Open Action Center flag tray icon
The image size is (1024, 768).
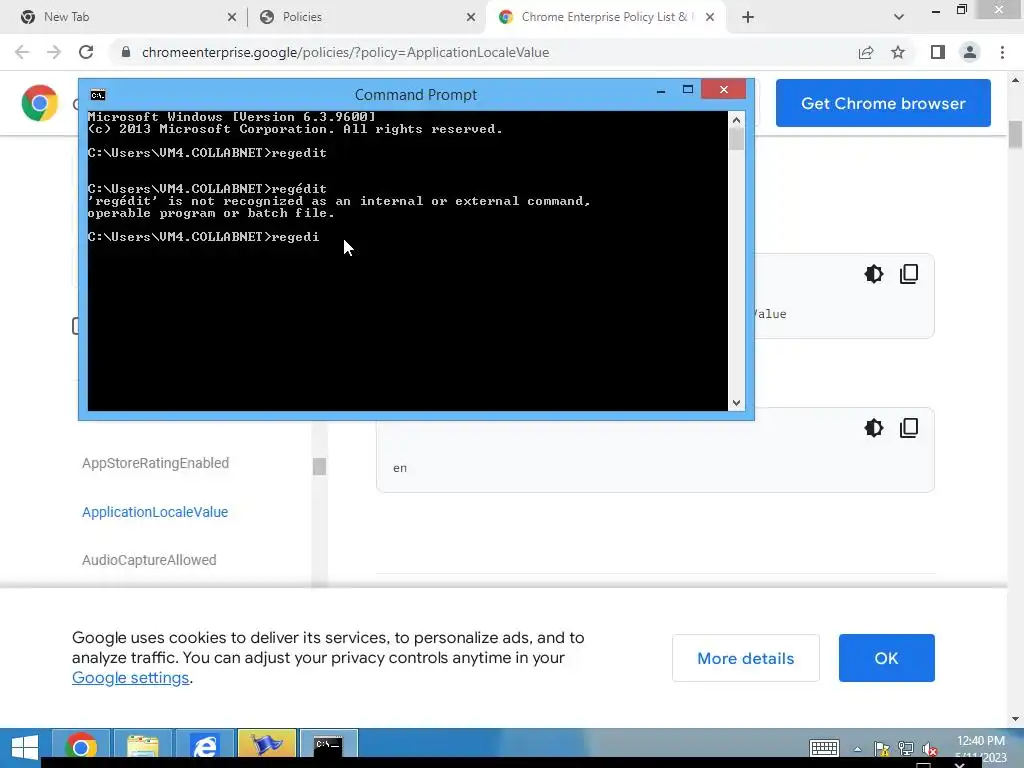pyautogui.click(x=882, y=749)
